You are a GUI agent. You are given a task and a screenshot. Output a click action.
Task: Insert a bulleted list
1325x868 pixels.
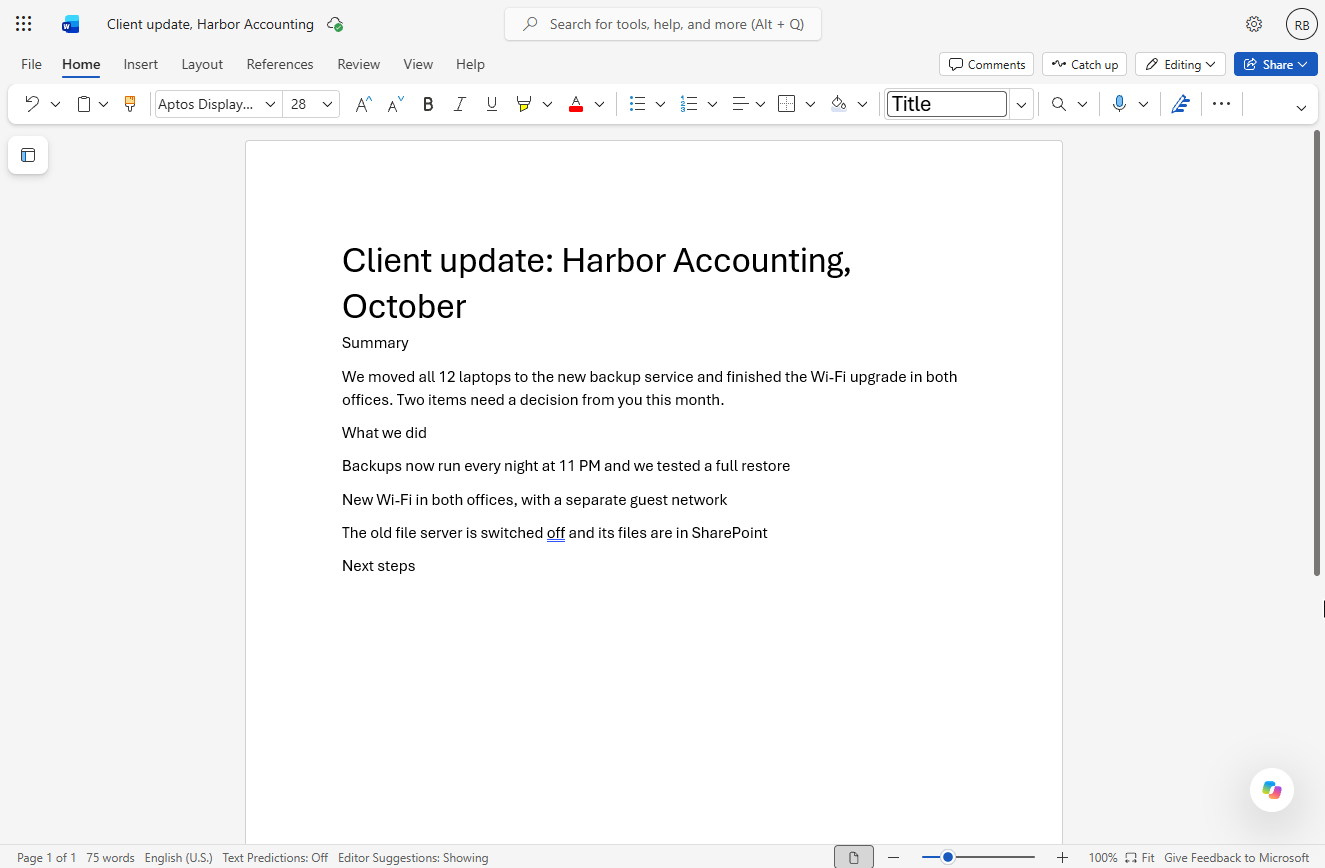tap(637, 104)
